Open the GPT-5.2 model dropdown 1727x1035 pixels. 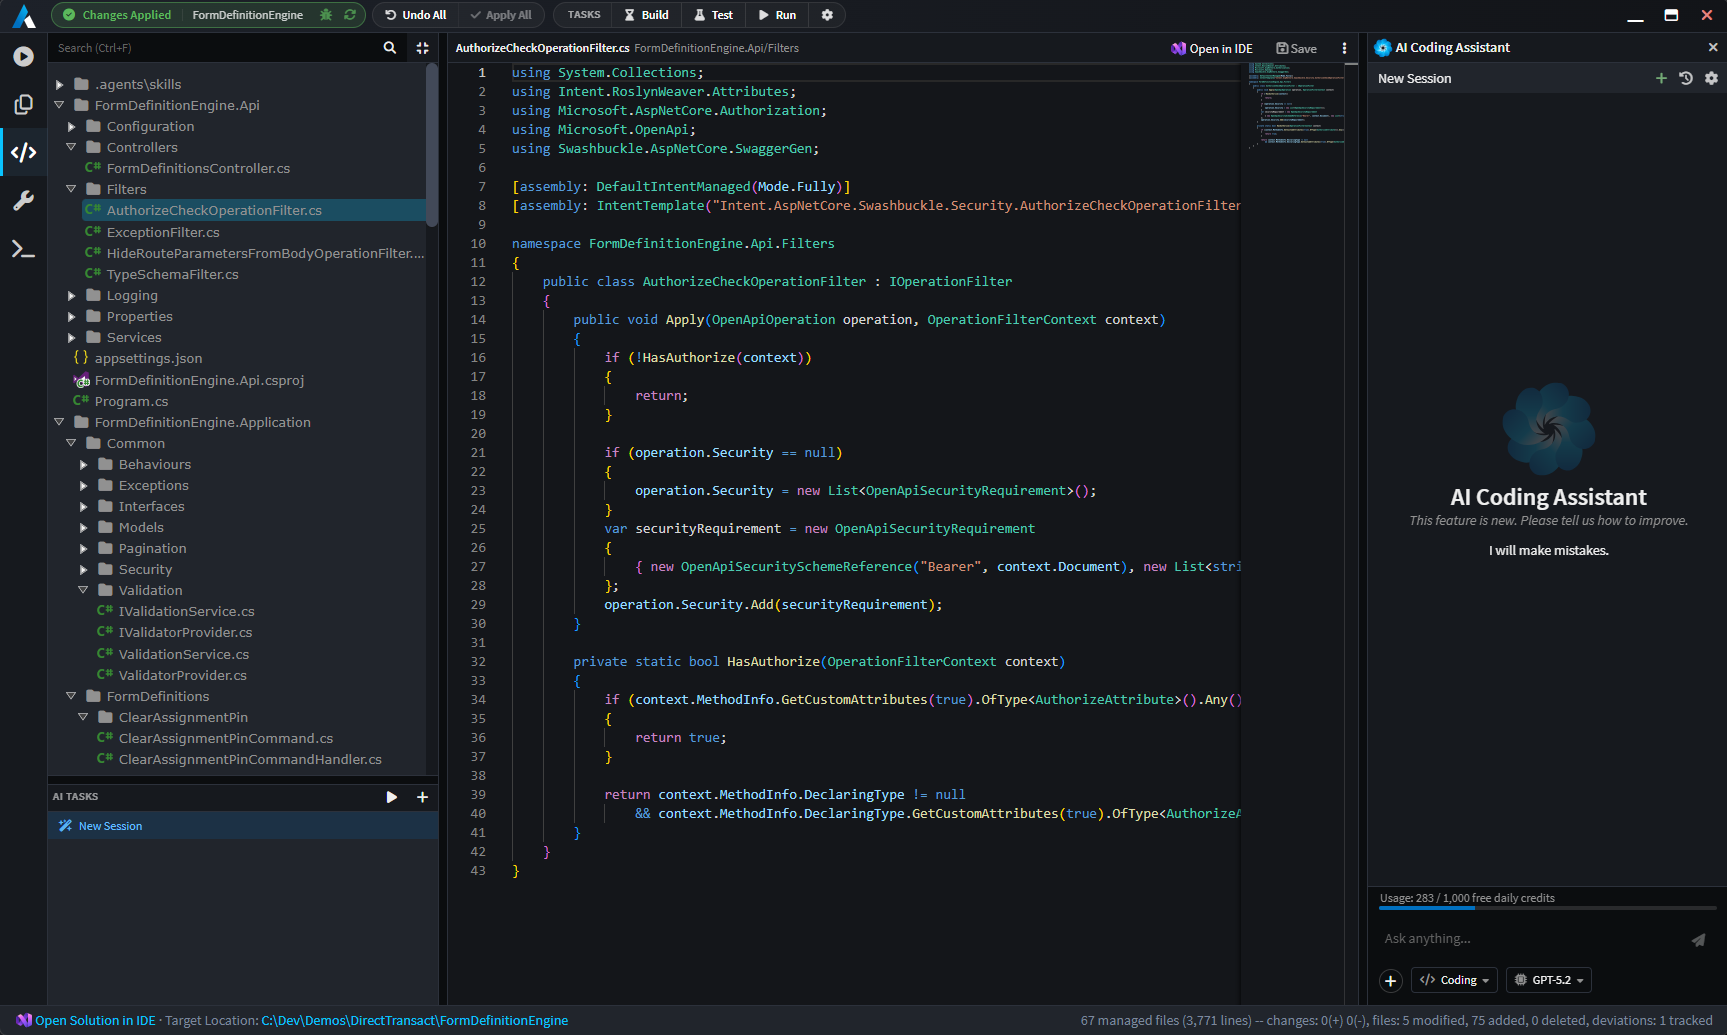pos(1549,980)
